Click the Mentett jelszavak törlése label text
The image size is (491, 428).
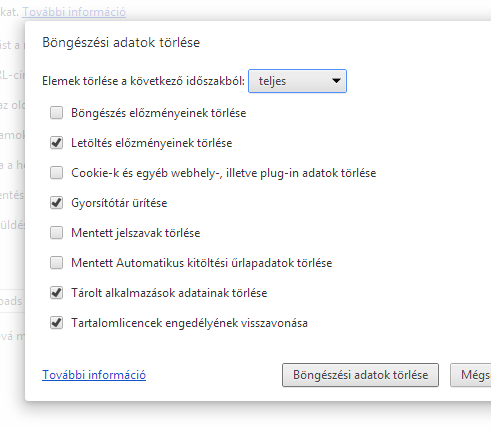[136, 233]
